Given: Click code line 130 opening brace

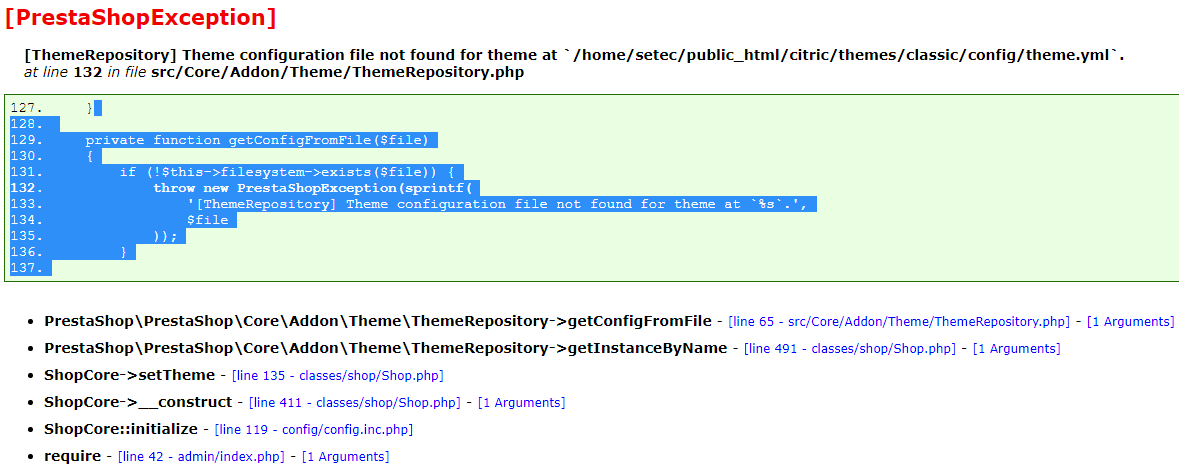Looking at the screenshot, I should pos(89,156).
